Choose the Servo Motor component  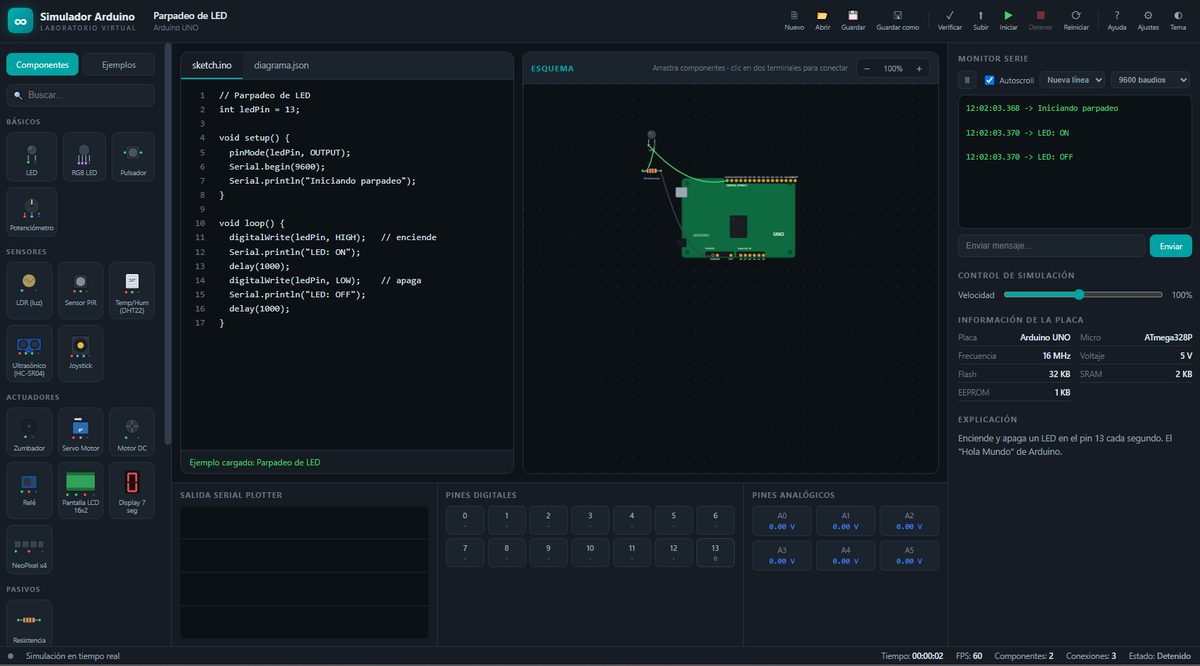pos(81,432)
